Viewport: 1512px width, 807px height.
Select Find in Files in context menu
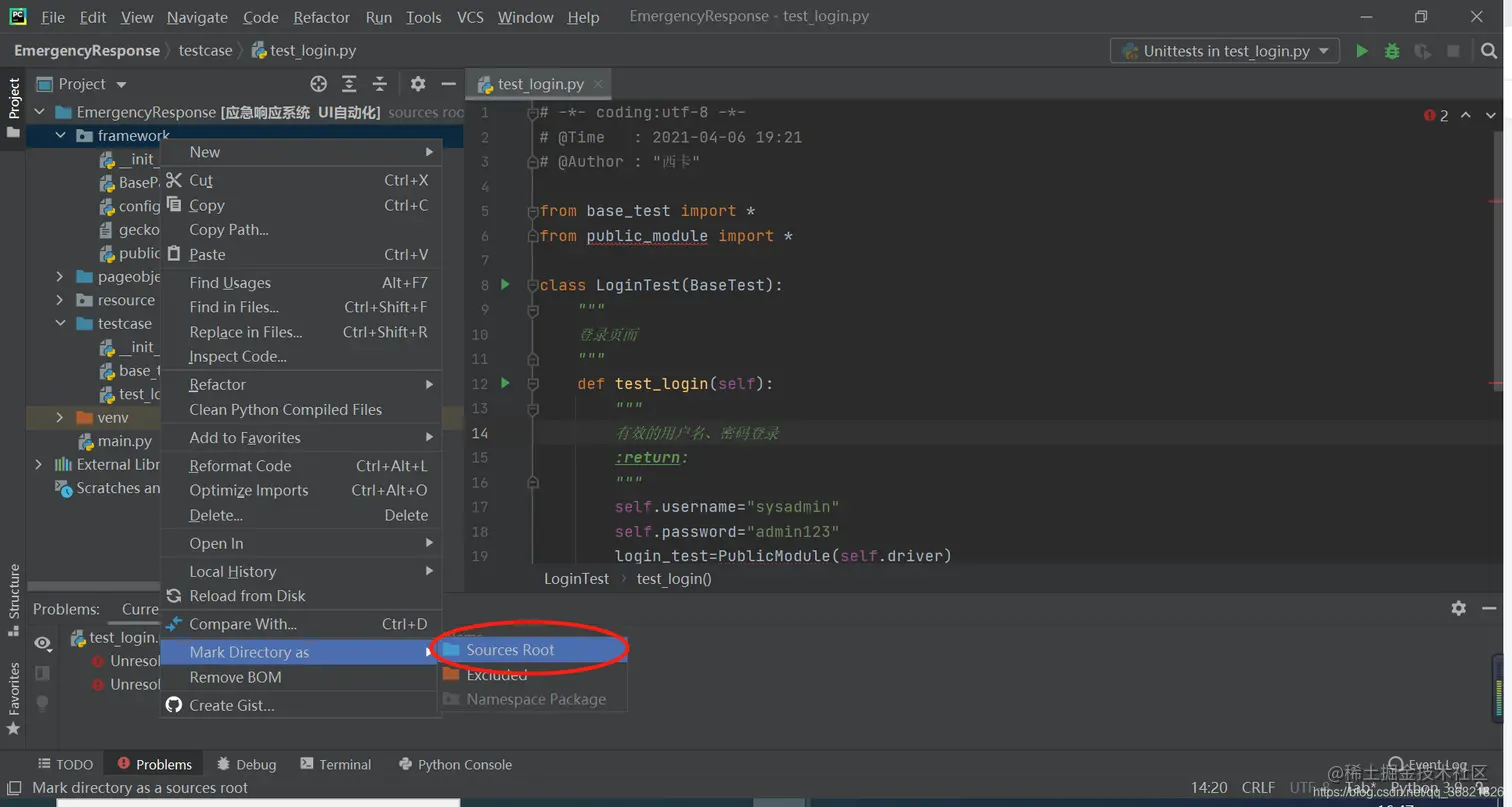[x=301, y=307]
